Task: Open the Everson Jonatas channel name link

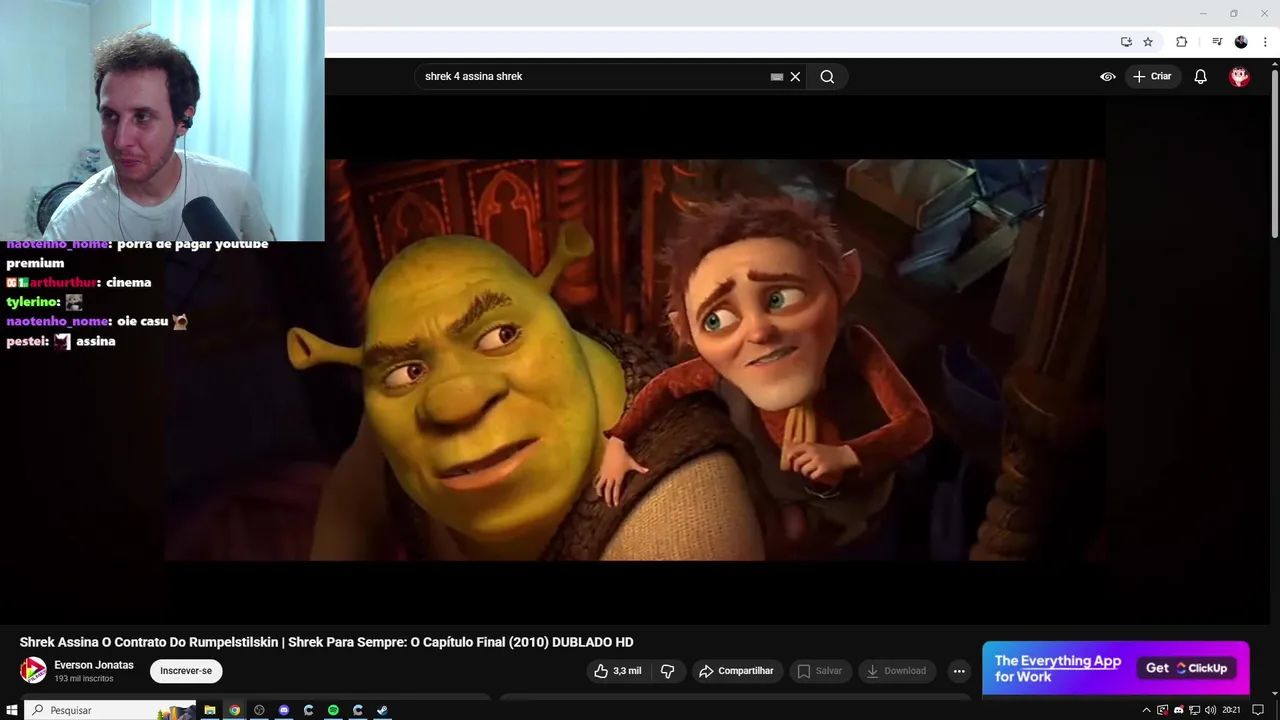Action: (x=94, y=665)
